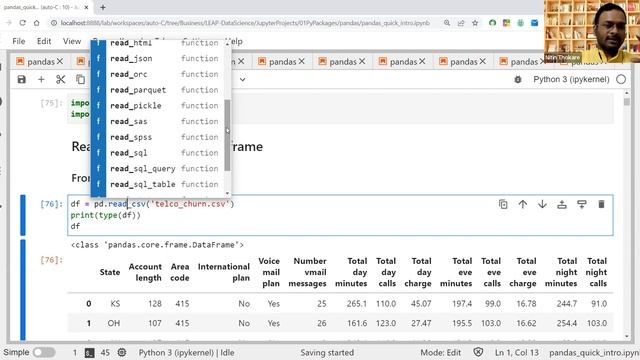Open the blue calendar browser extension

pyautogui.click(x=534, y=23)
